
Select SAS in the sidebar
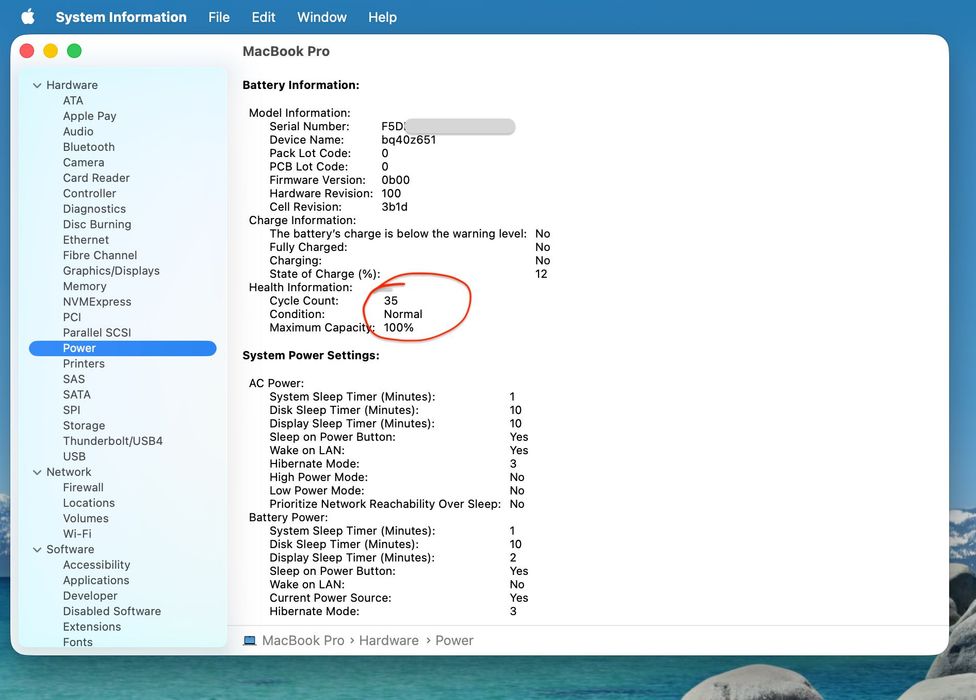[73, 379]
